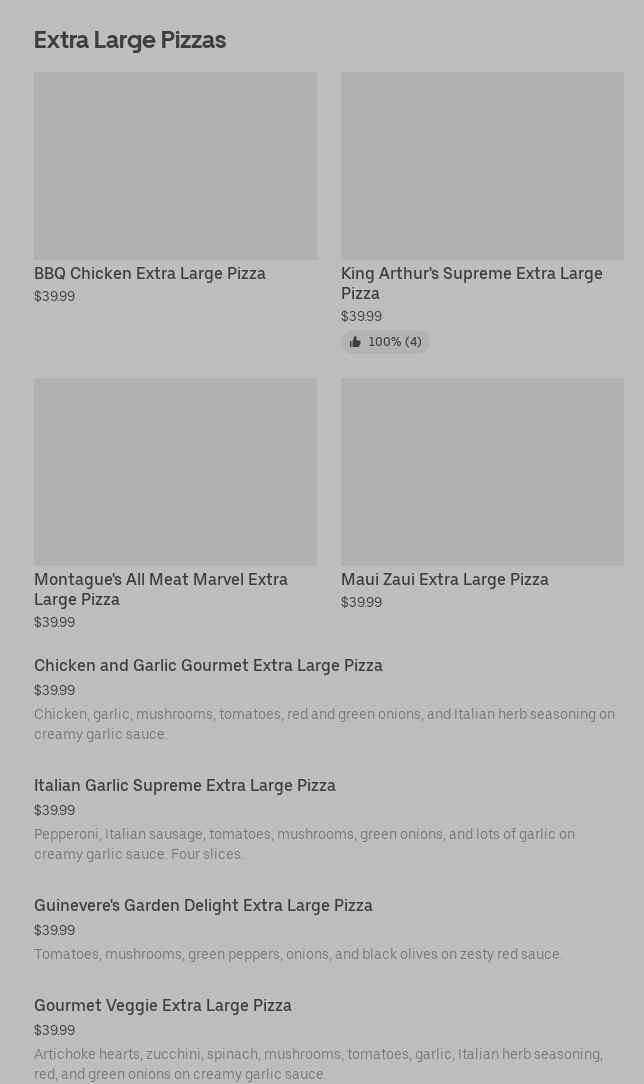Click Maui Zaui Extra Large Pizza name
This screenshot has width=644, height=1084.
pos(444,579)
